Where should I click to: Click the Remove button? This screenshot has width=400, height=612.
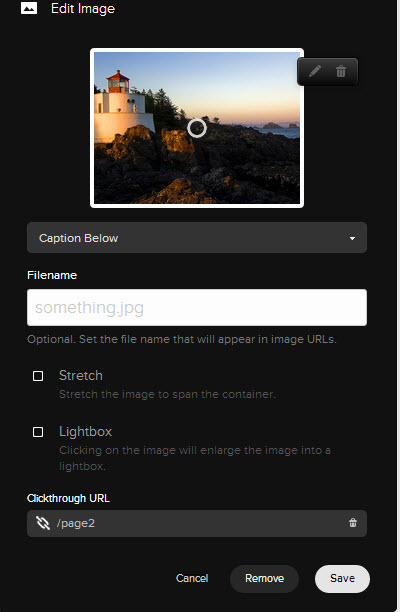(x=264, y=578)
